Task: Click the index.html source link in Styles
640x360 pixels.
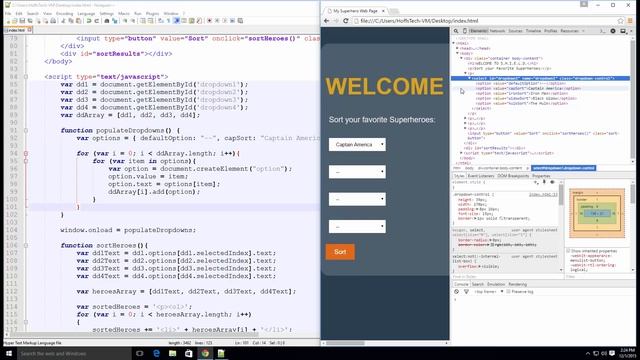Action: click(x=543, y=195)
